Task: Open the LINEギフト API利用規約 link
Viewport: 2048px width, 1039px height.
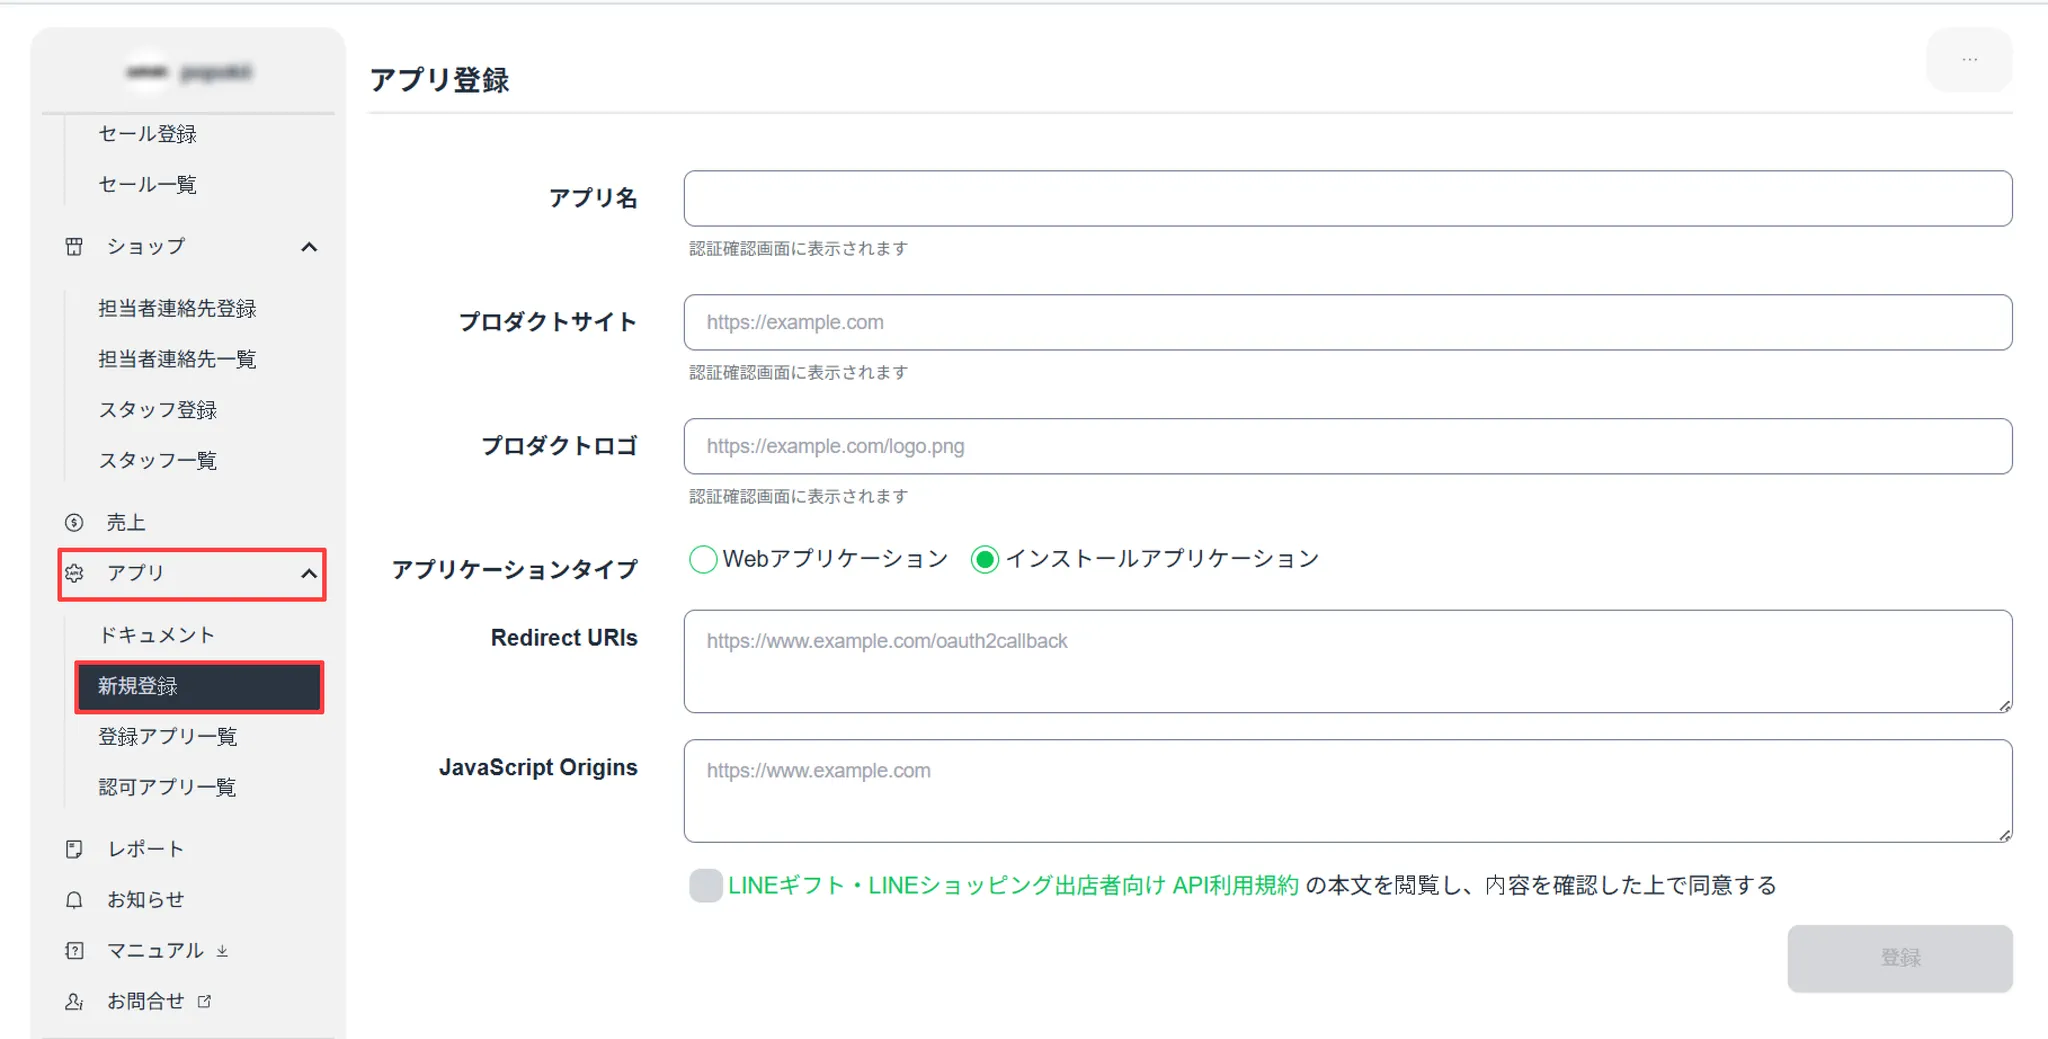Action: tap(1012, 885)
